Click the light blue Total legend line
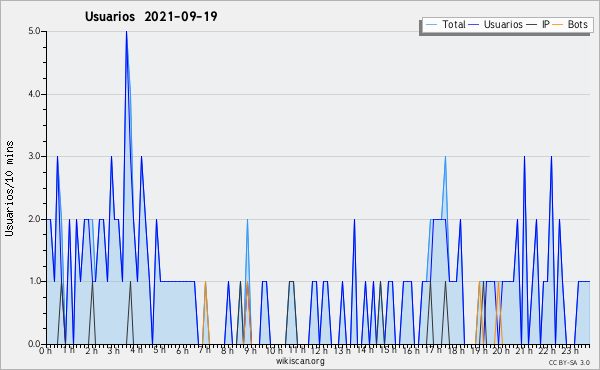 [x=431, y=25]
